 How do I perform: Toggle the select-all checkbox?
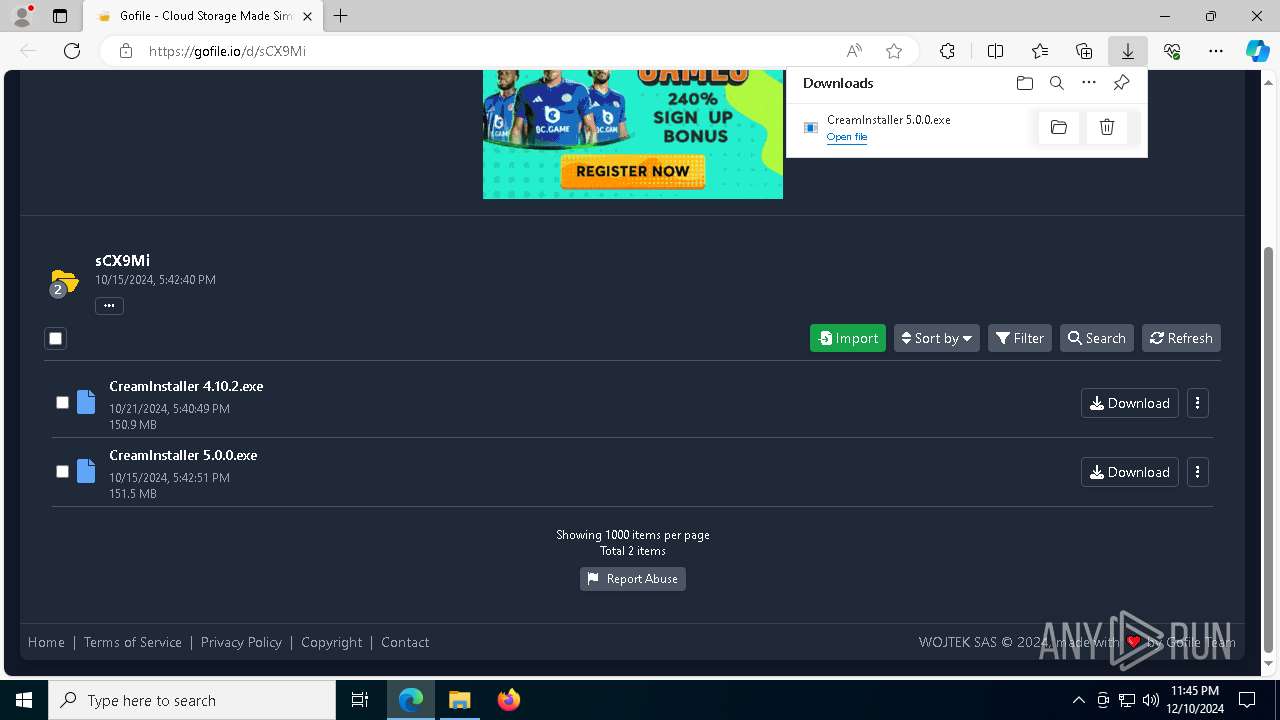[56, 338]
